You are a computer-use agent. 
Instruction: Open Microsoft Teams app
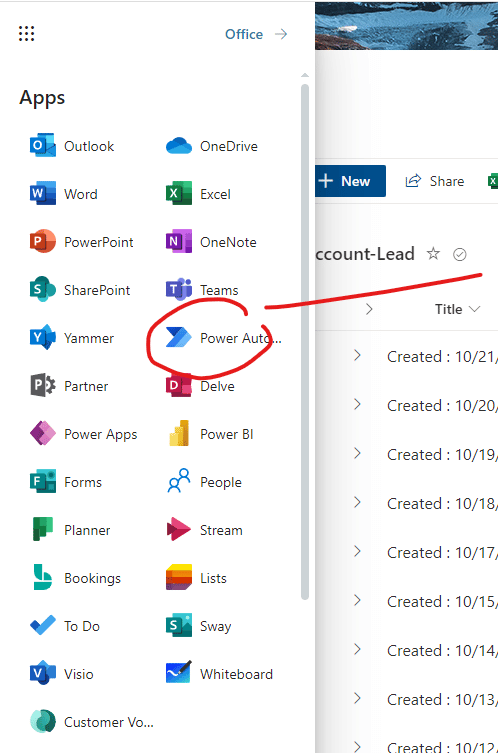point(202,290)
